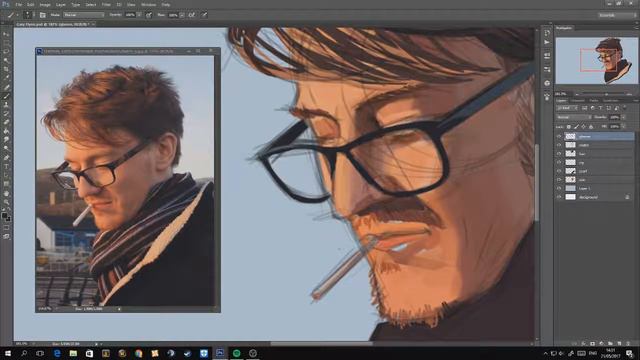Select the Zoom tool in the toolbox
The height and width of the screenshot is (360, 640).
[x=6, y=202]
